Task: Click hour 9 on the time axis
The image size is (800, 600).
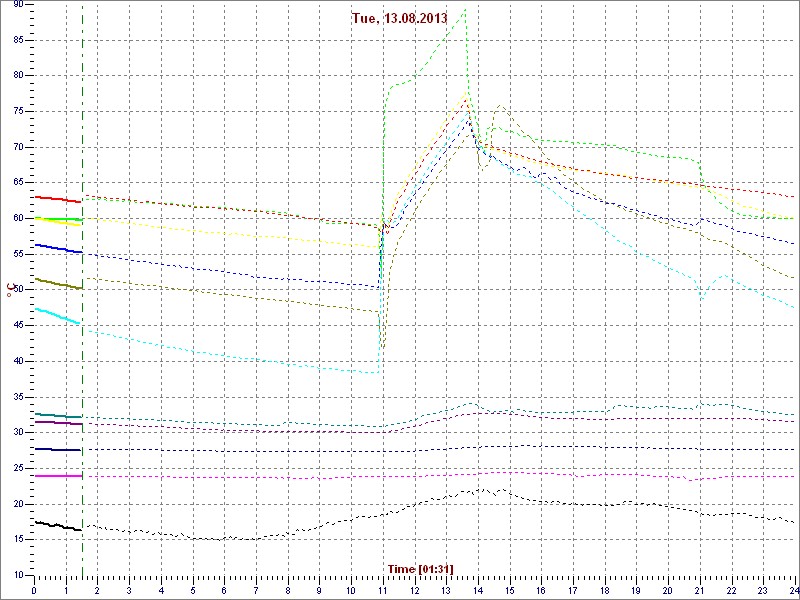Action: (320, 590)
